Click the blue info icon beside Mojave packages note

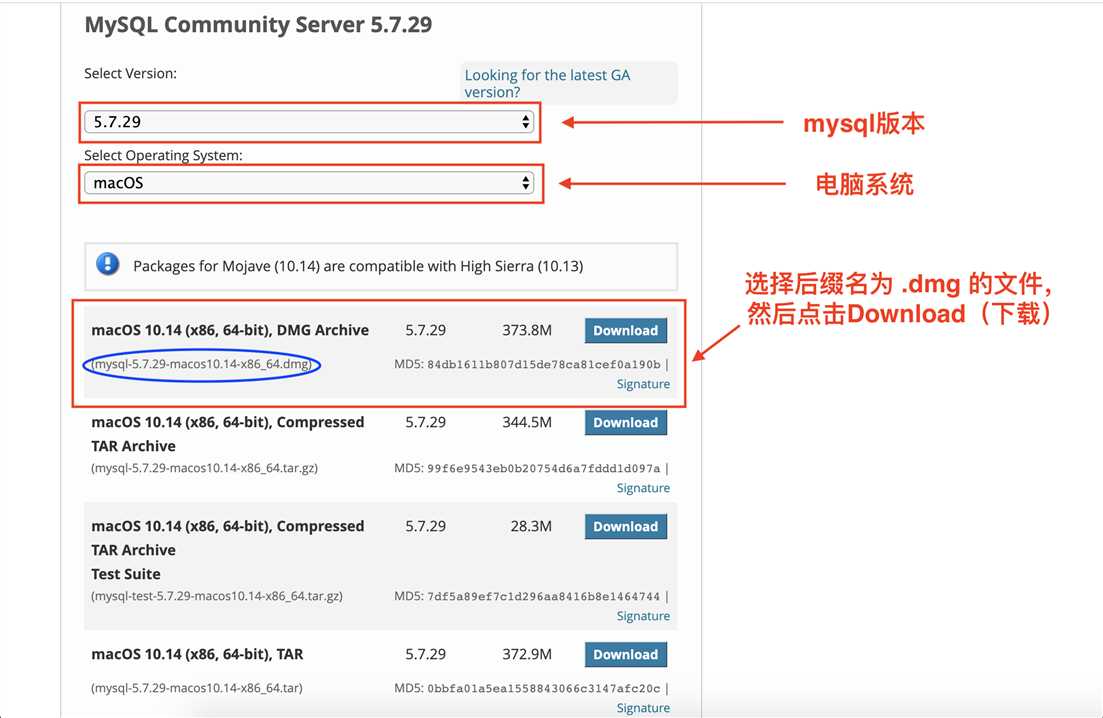(108, 264)
